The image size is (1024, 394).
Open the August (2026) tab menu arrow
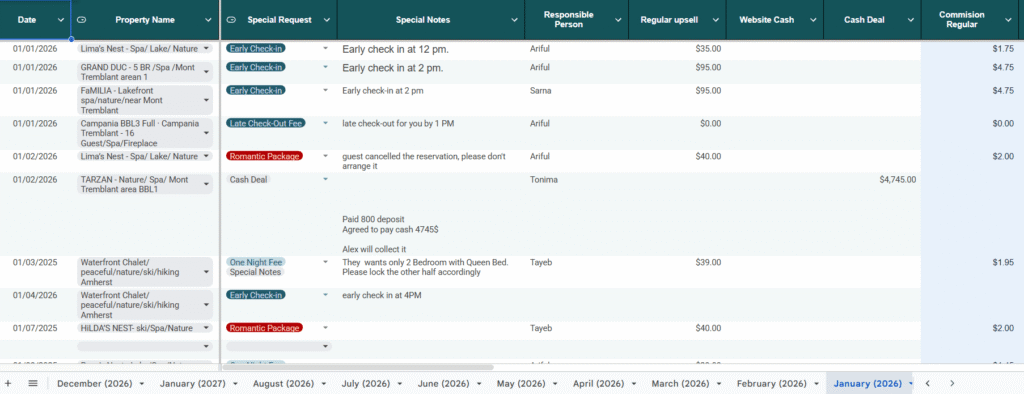pos(323,384)
